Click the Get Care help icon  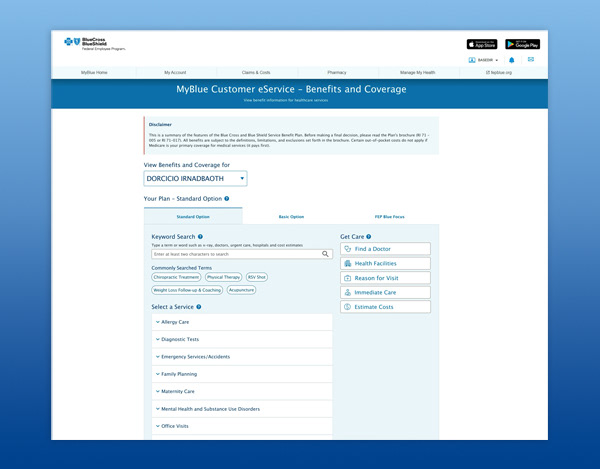click(368, 237)
